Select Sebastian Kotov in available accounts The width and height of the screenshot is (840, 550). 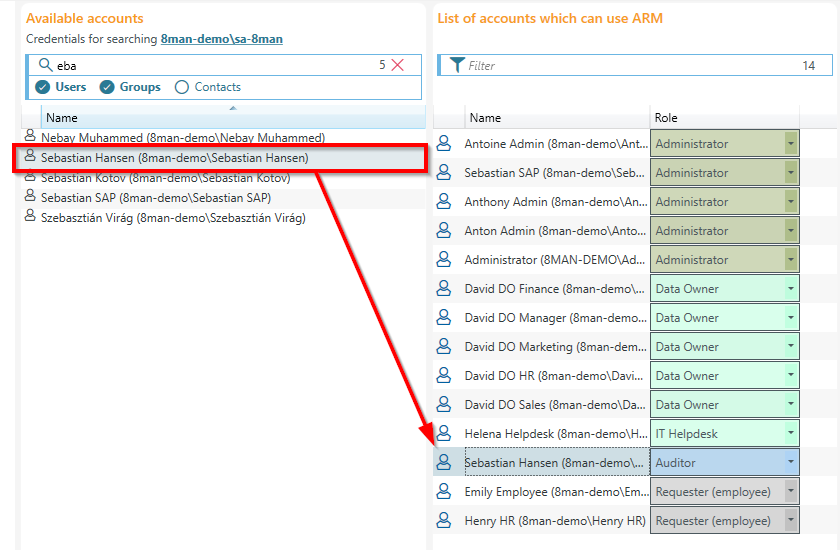tap(165, 177)
